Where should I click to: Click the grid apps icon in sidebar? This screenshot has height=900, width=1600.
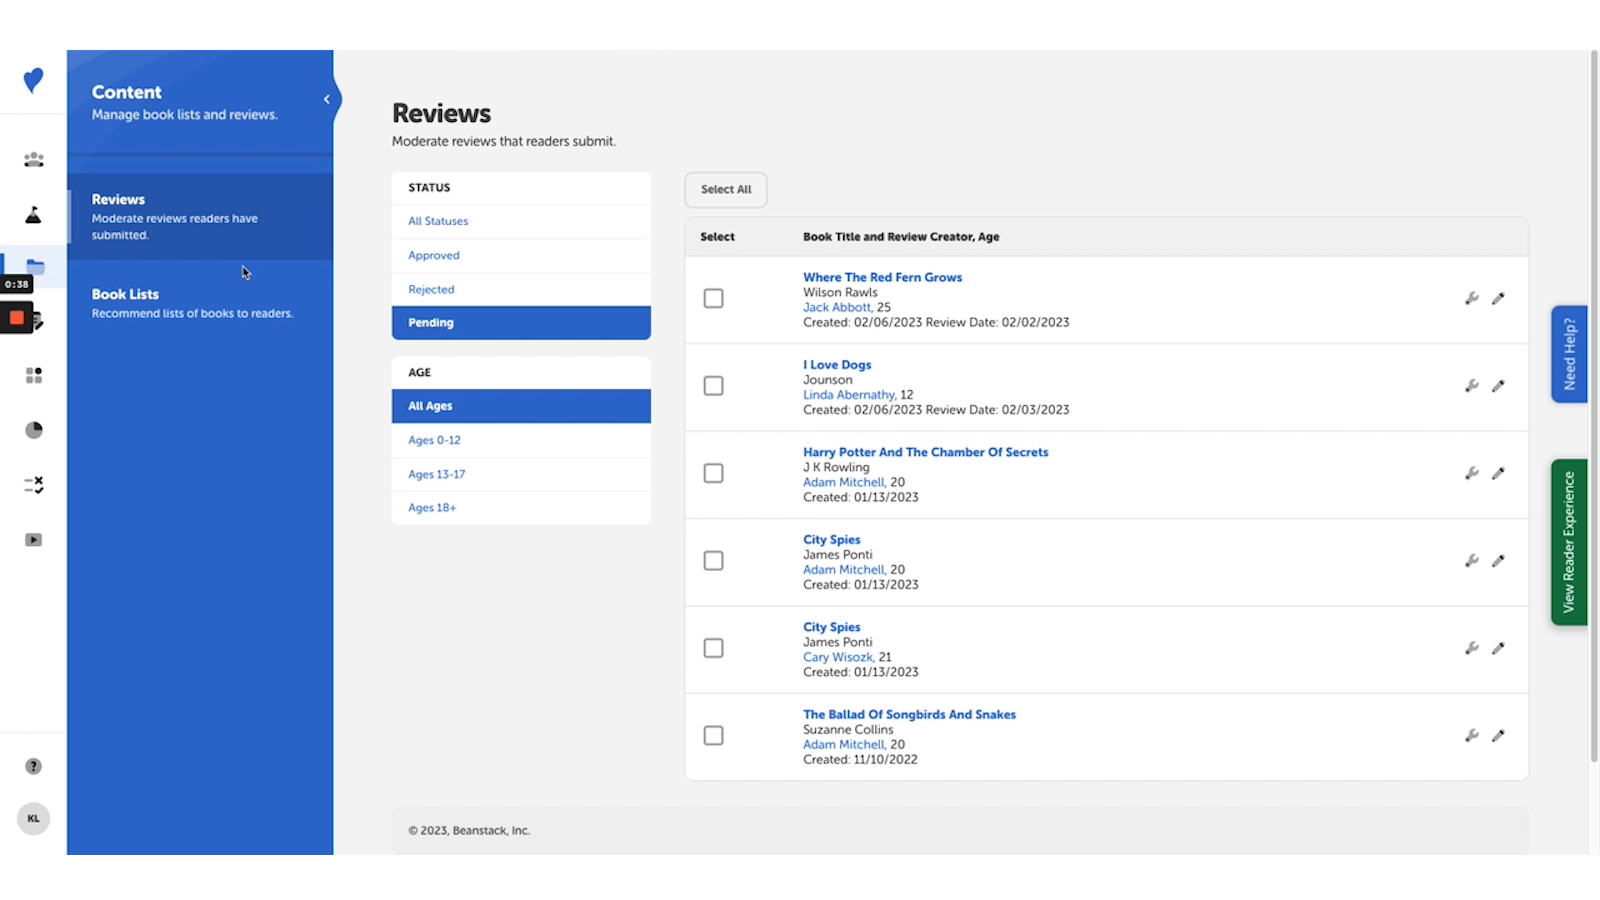click(x=33, y=375)
